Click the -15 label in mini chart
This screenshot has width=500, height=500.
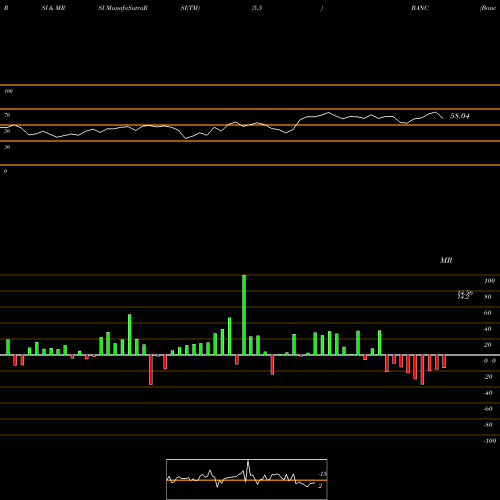click(322, 474)
